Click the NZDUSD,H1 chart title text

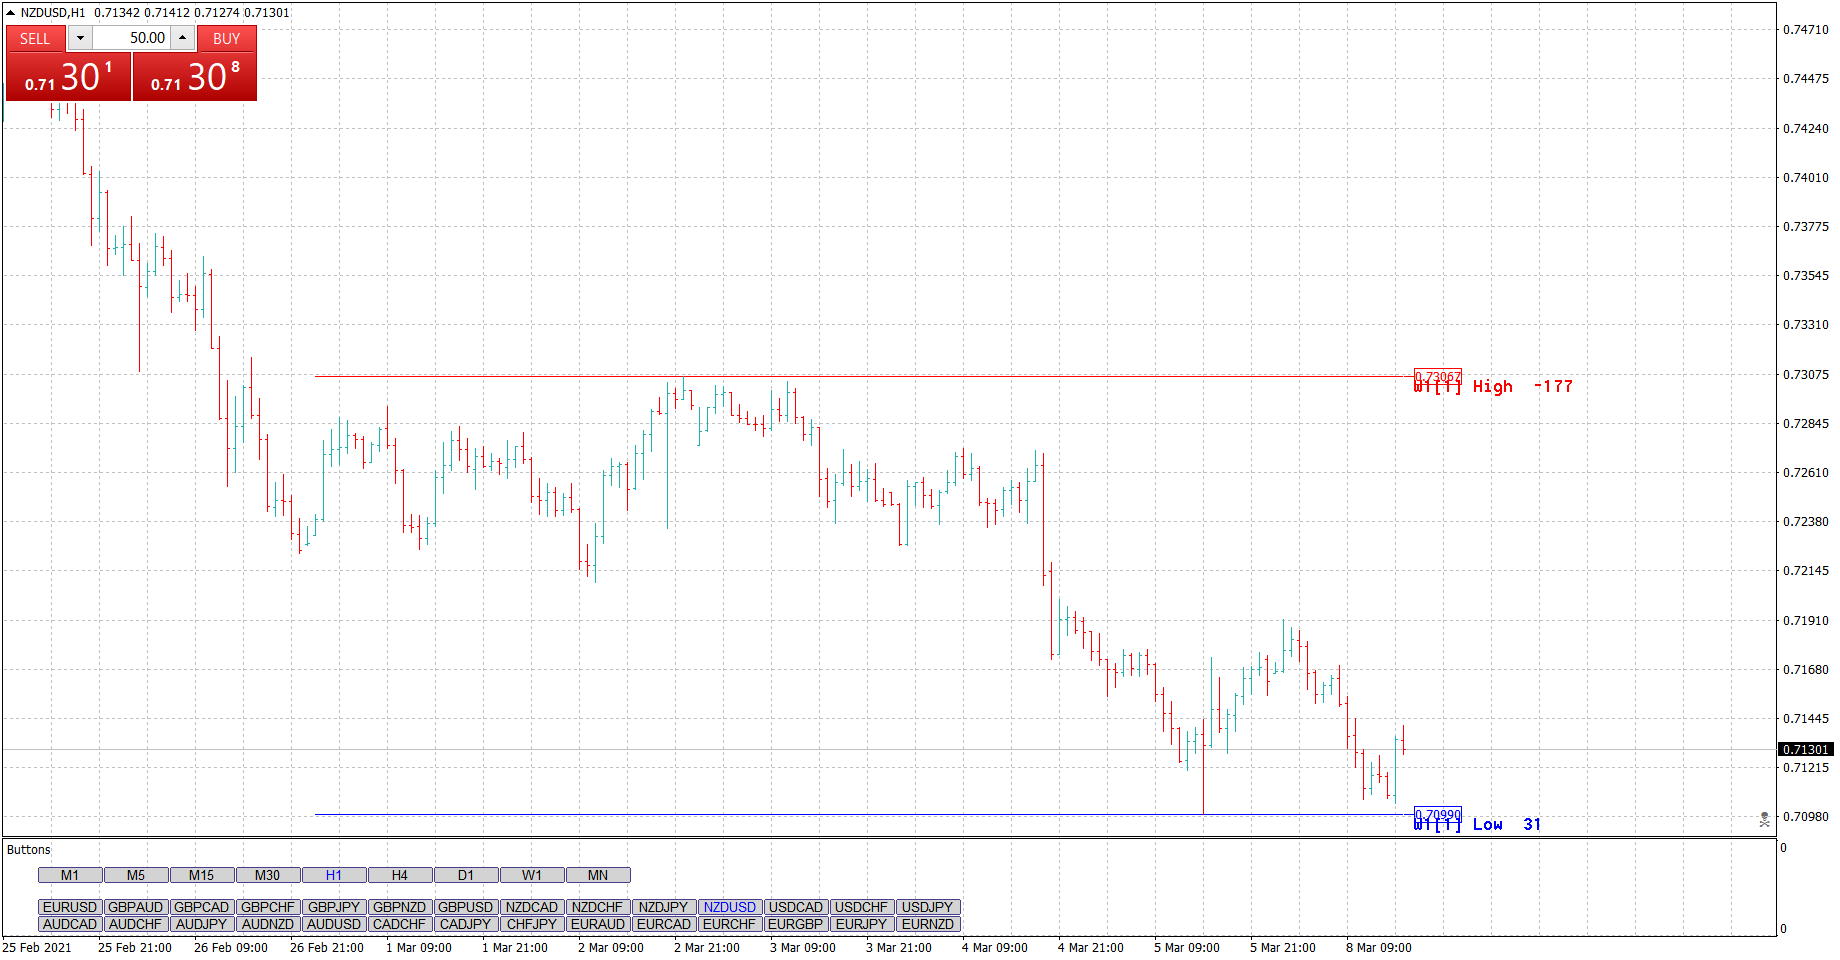pos(53,13)
